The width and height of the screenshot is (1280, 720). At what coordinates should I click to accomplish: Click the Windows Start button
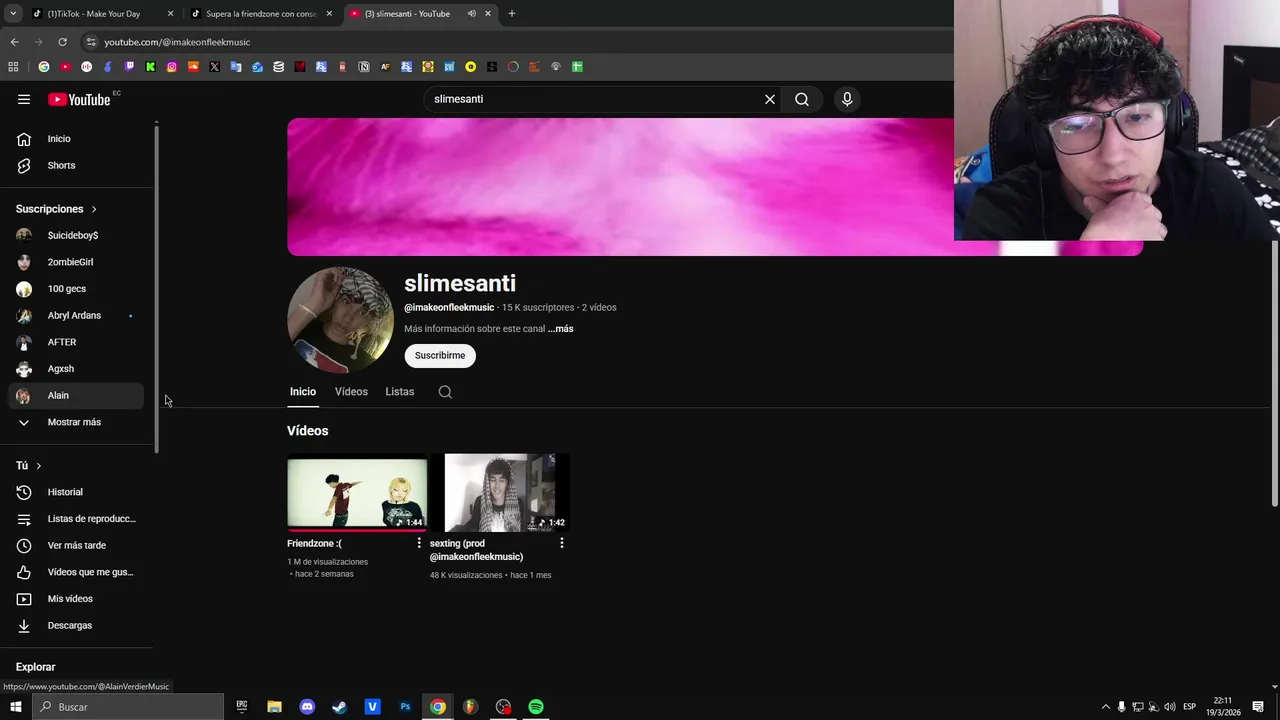(x=15, y=707)
